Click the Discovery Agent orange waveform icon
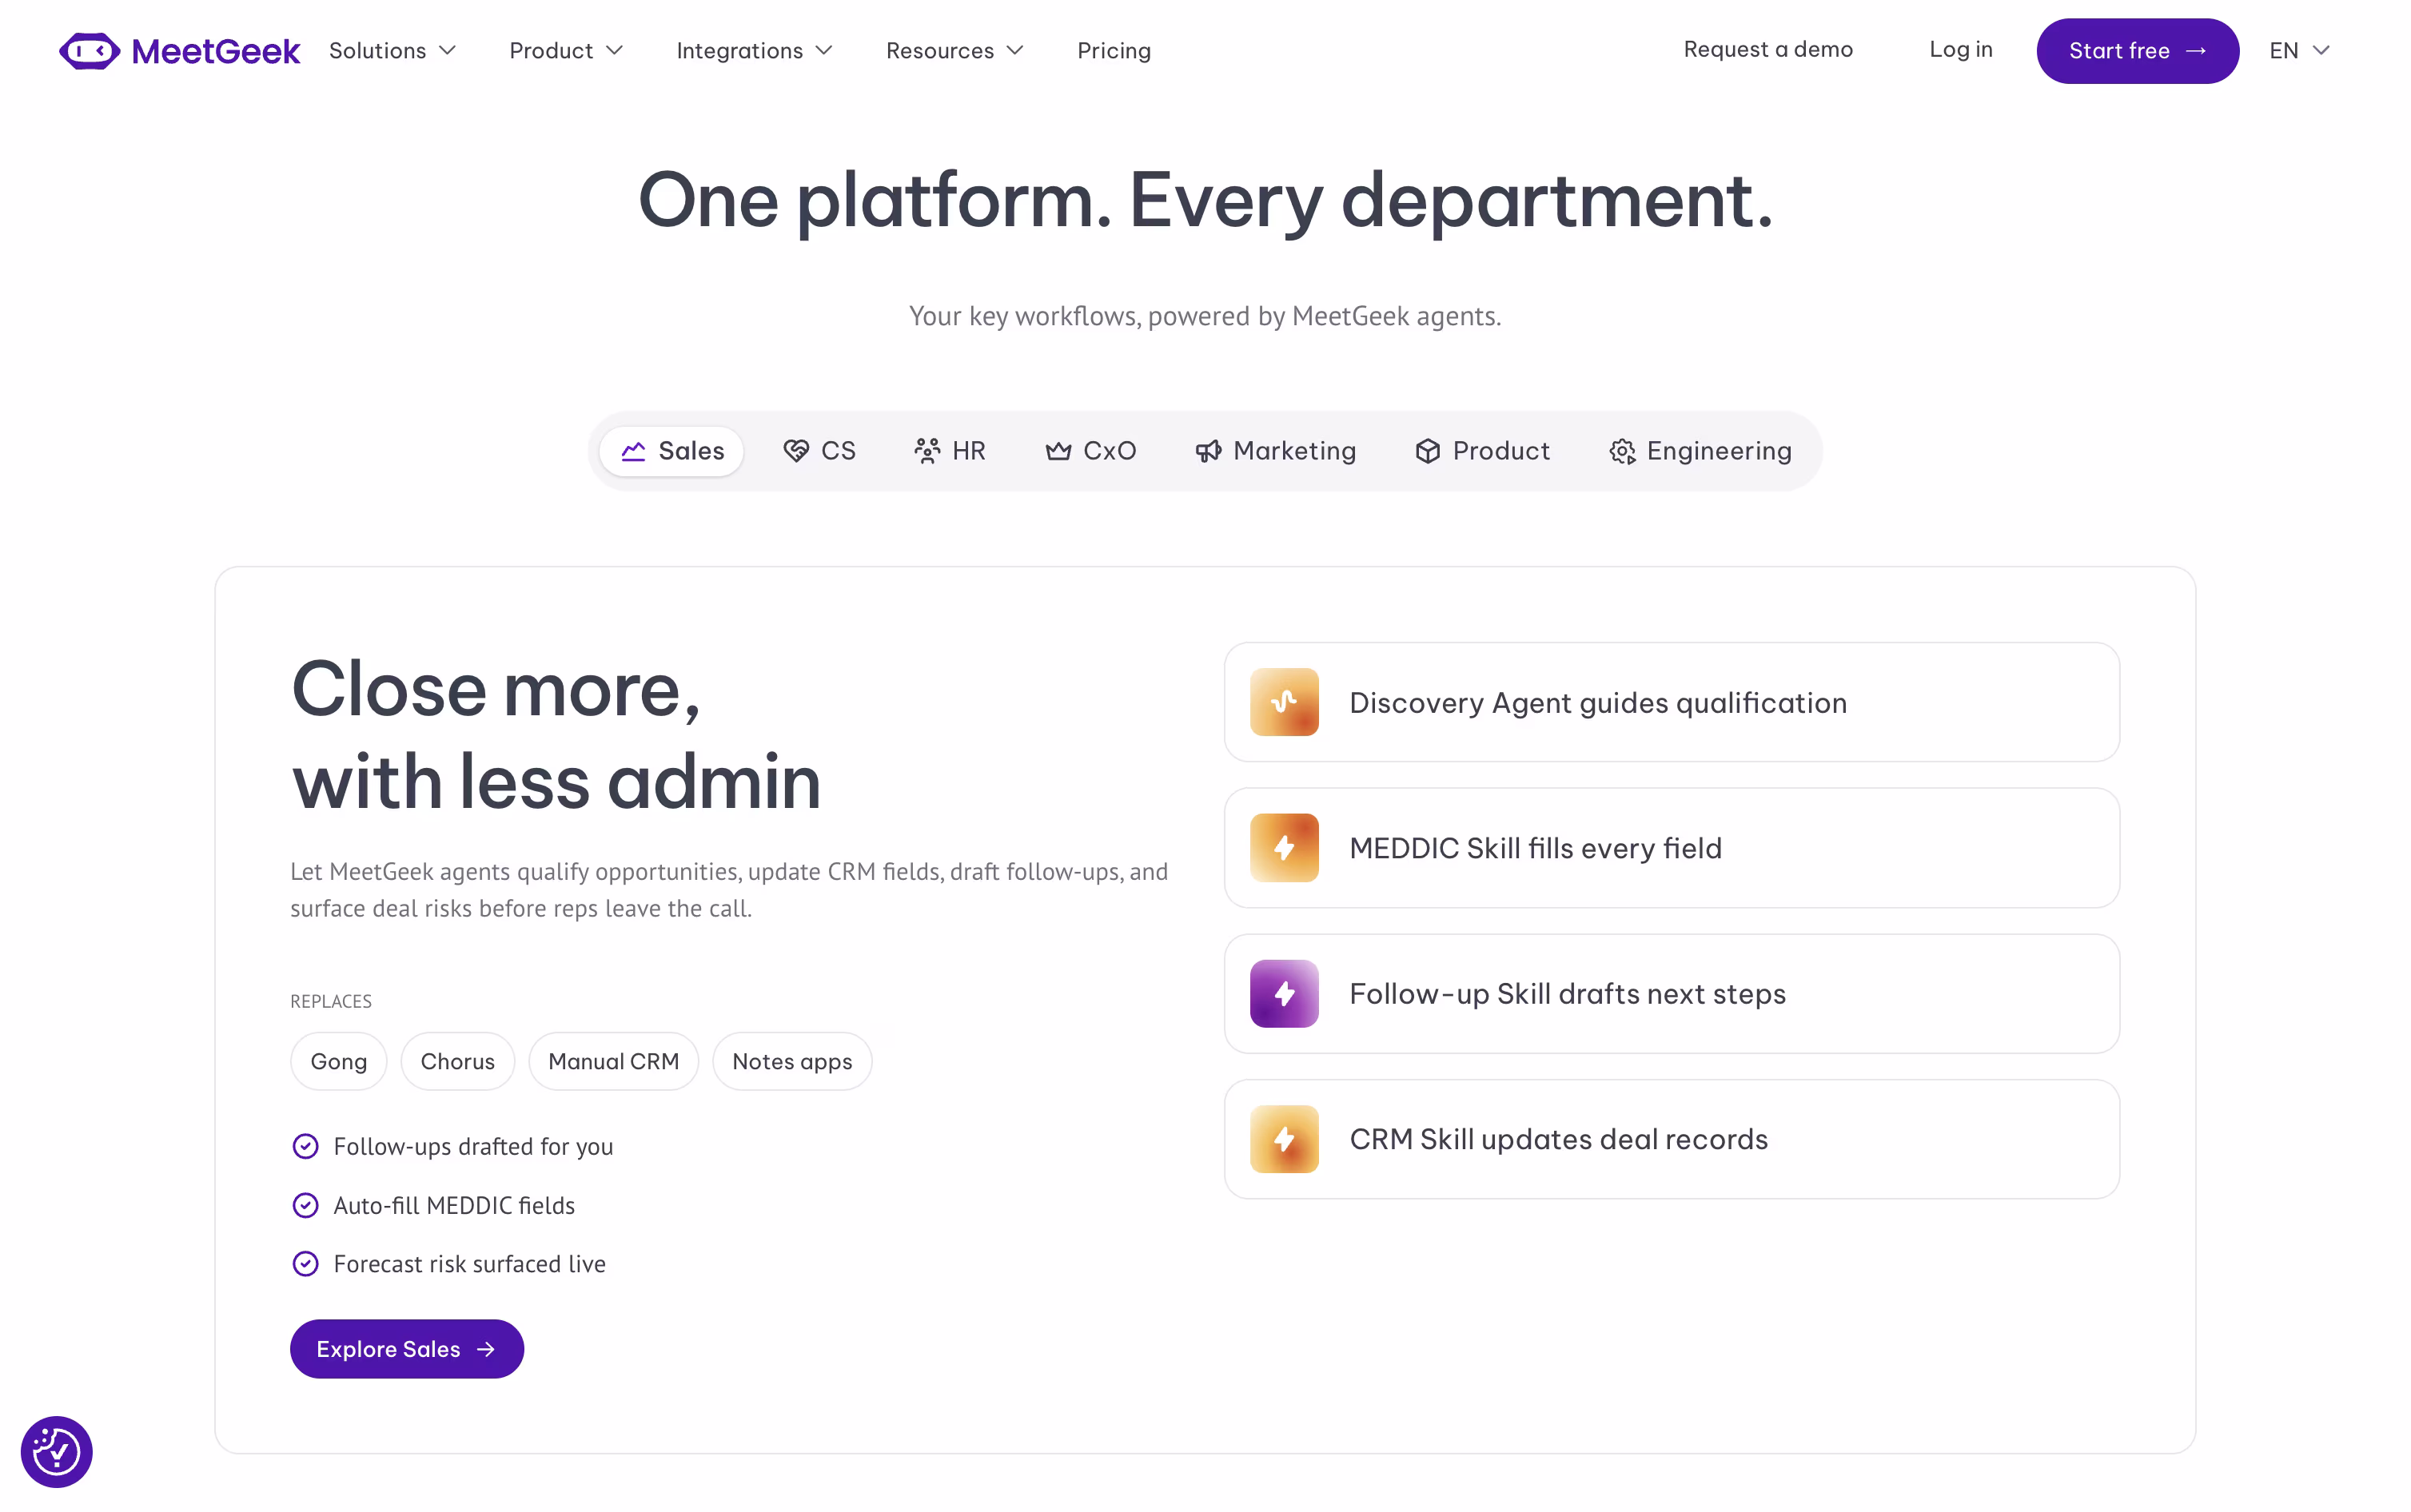 pyautogui.click(x=1284, y=702)
